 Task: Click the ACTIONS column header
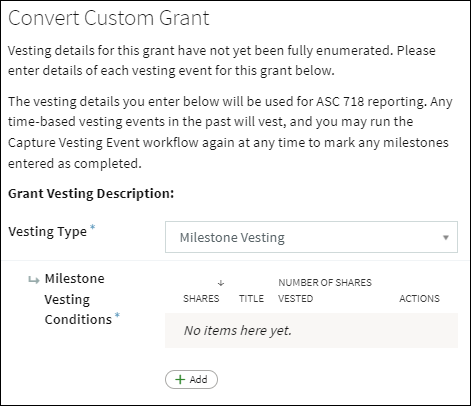(419, 298)
